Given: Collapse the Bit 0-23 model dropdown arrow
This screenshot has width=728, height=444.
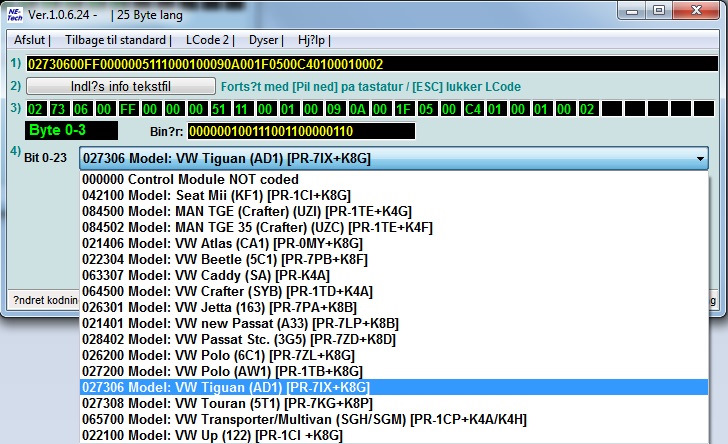Looking at the screenshot, I should click(x=700, y=159).
